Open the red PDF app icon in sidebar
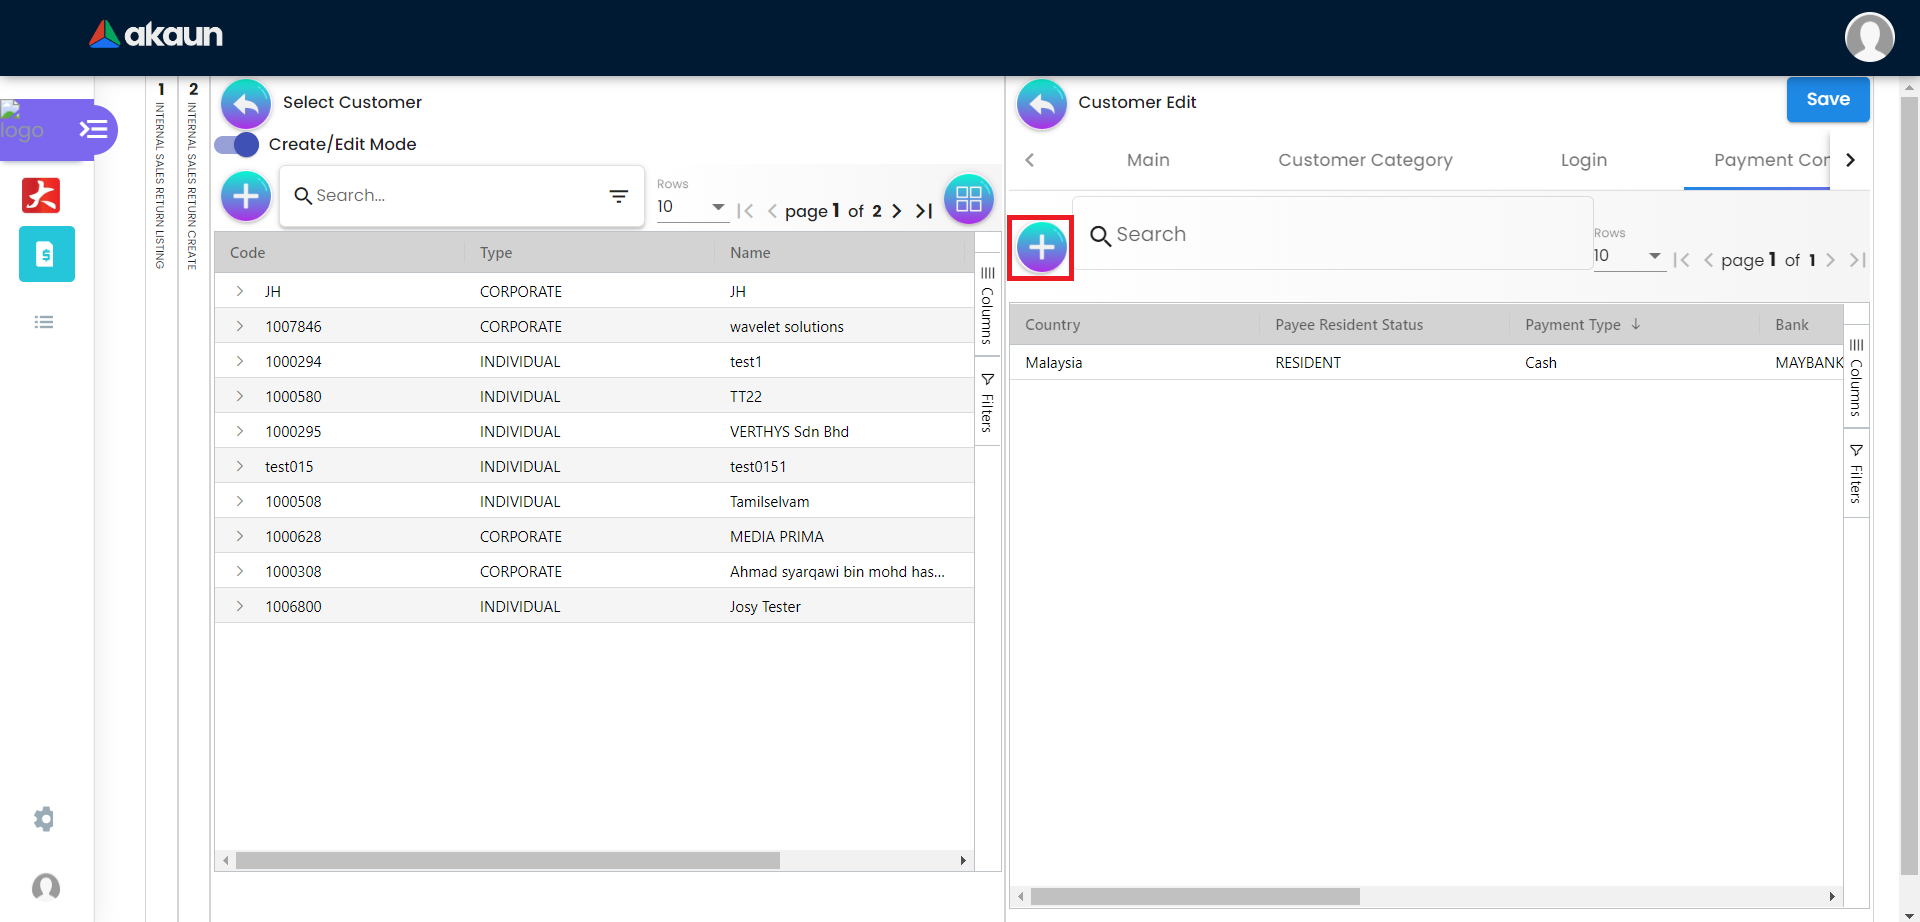This screenshot has height=922, width=1920. click(x=41, y=195)
